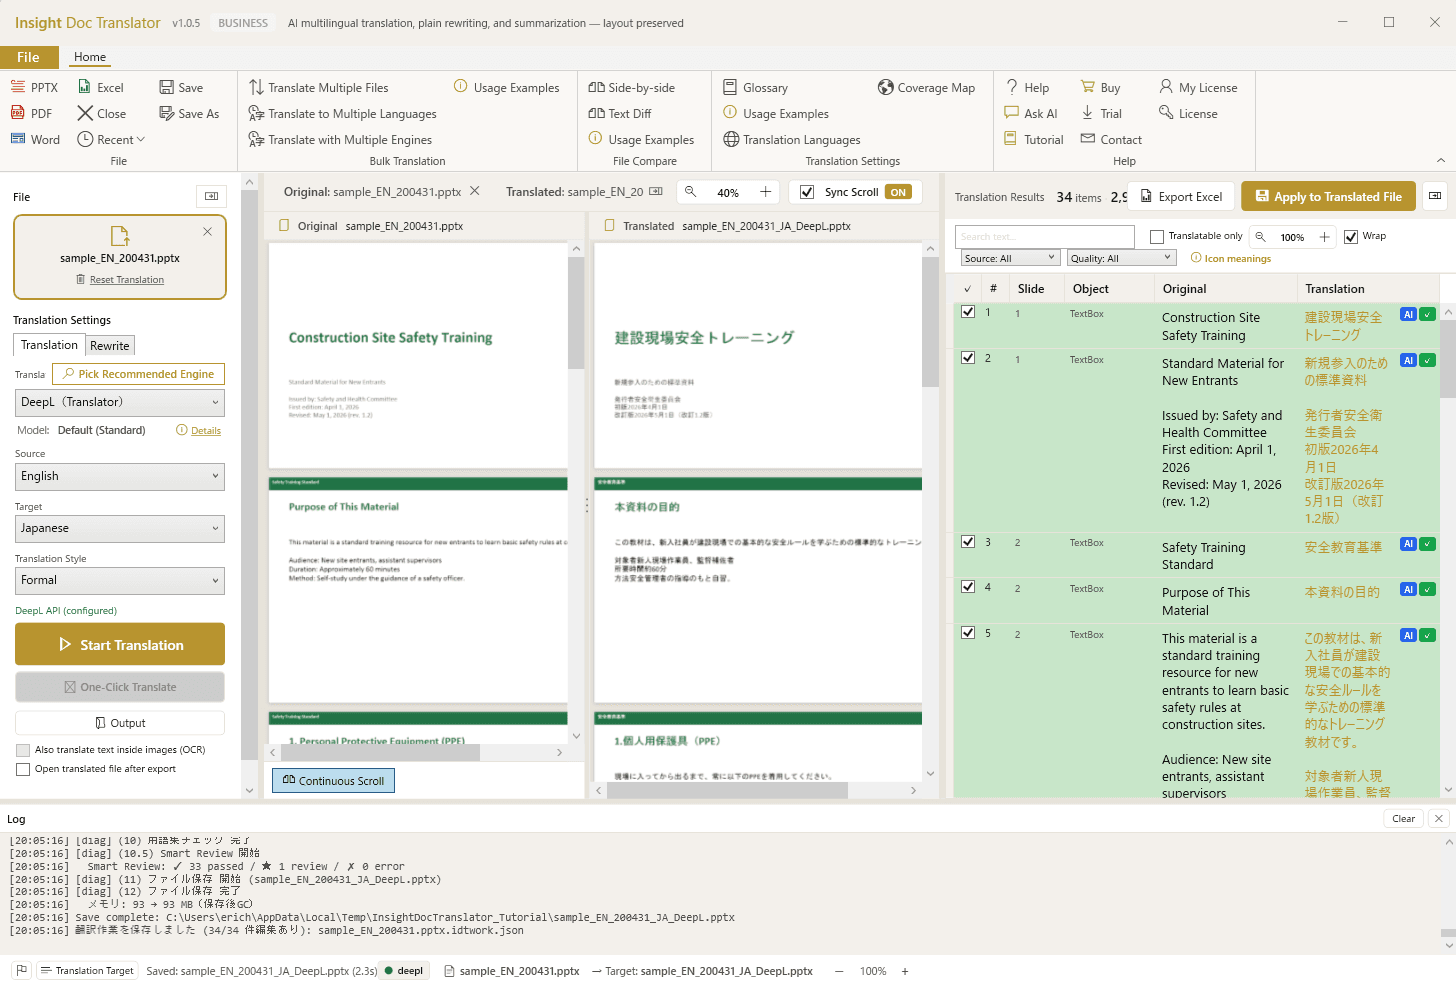Open the Tutorial
The image size is (1456, 985).
pos(1034,139)
